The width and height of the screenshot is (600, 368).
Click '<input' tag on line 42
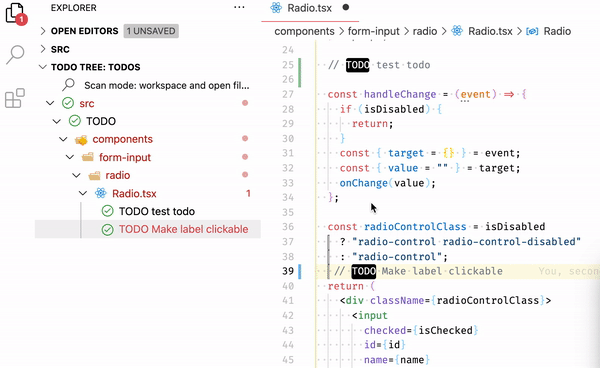coord(370,316)
